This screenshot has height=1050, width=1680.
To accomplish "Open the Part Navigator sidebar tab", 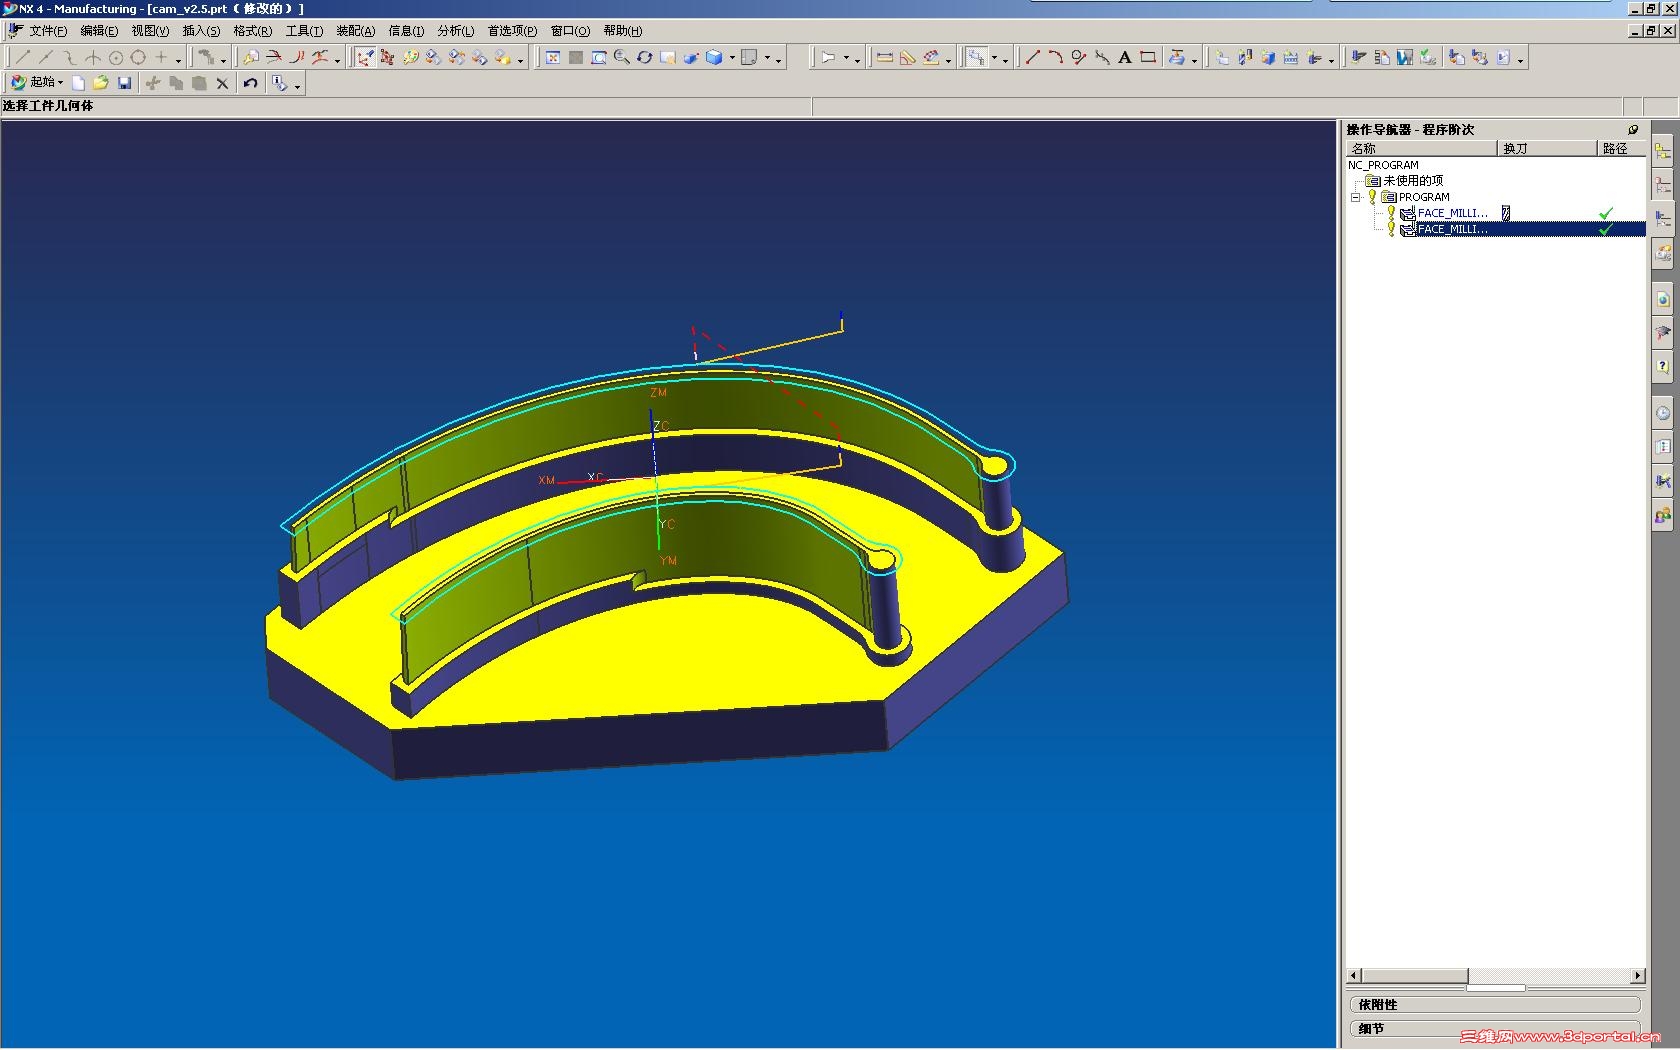I will click(1663, 185).
